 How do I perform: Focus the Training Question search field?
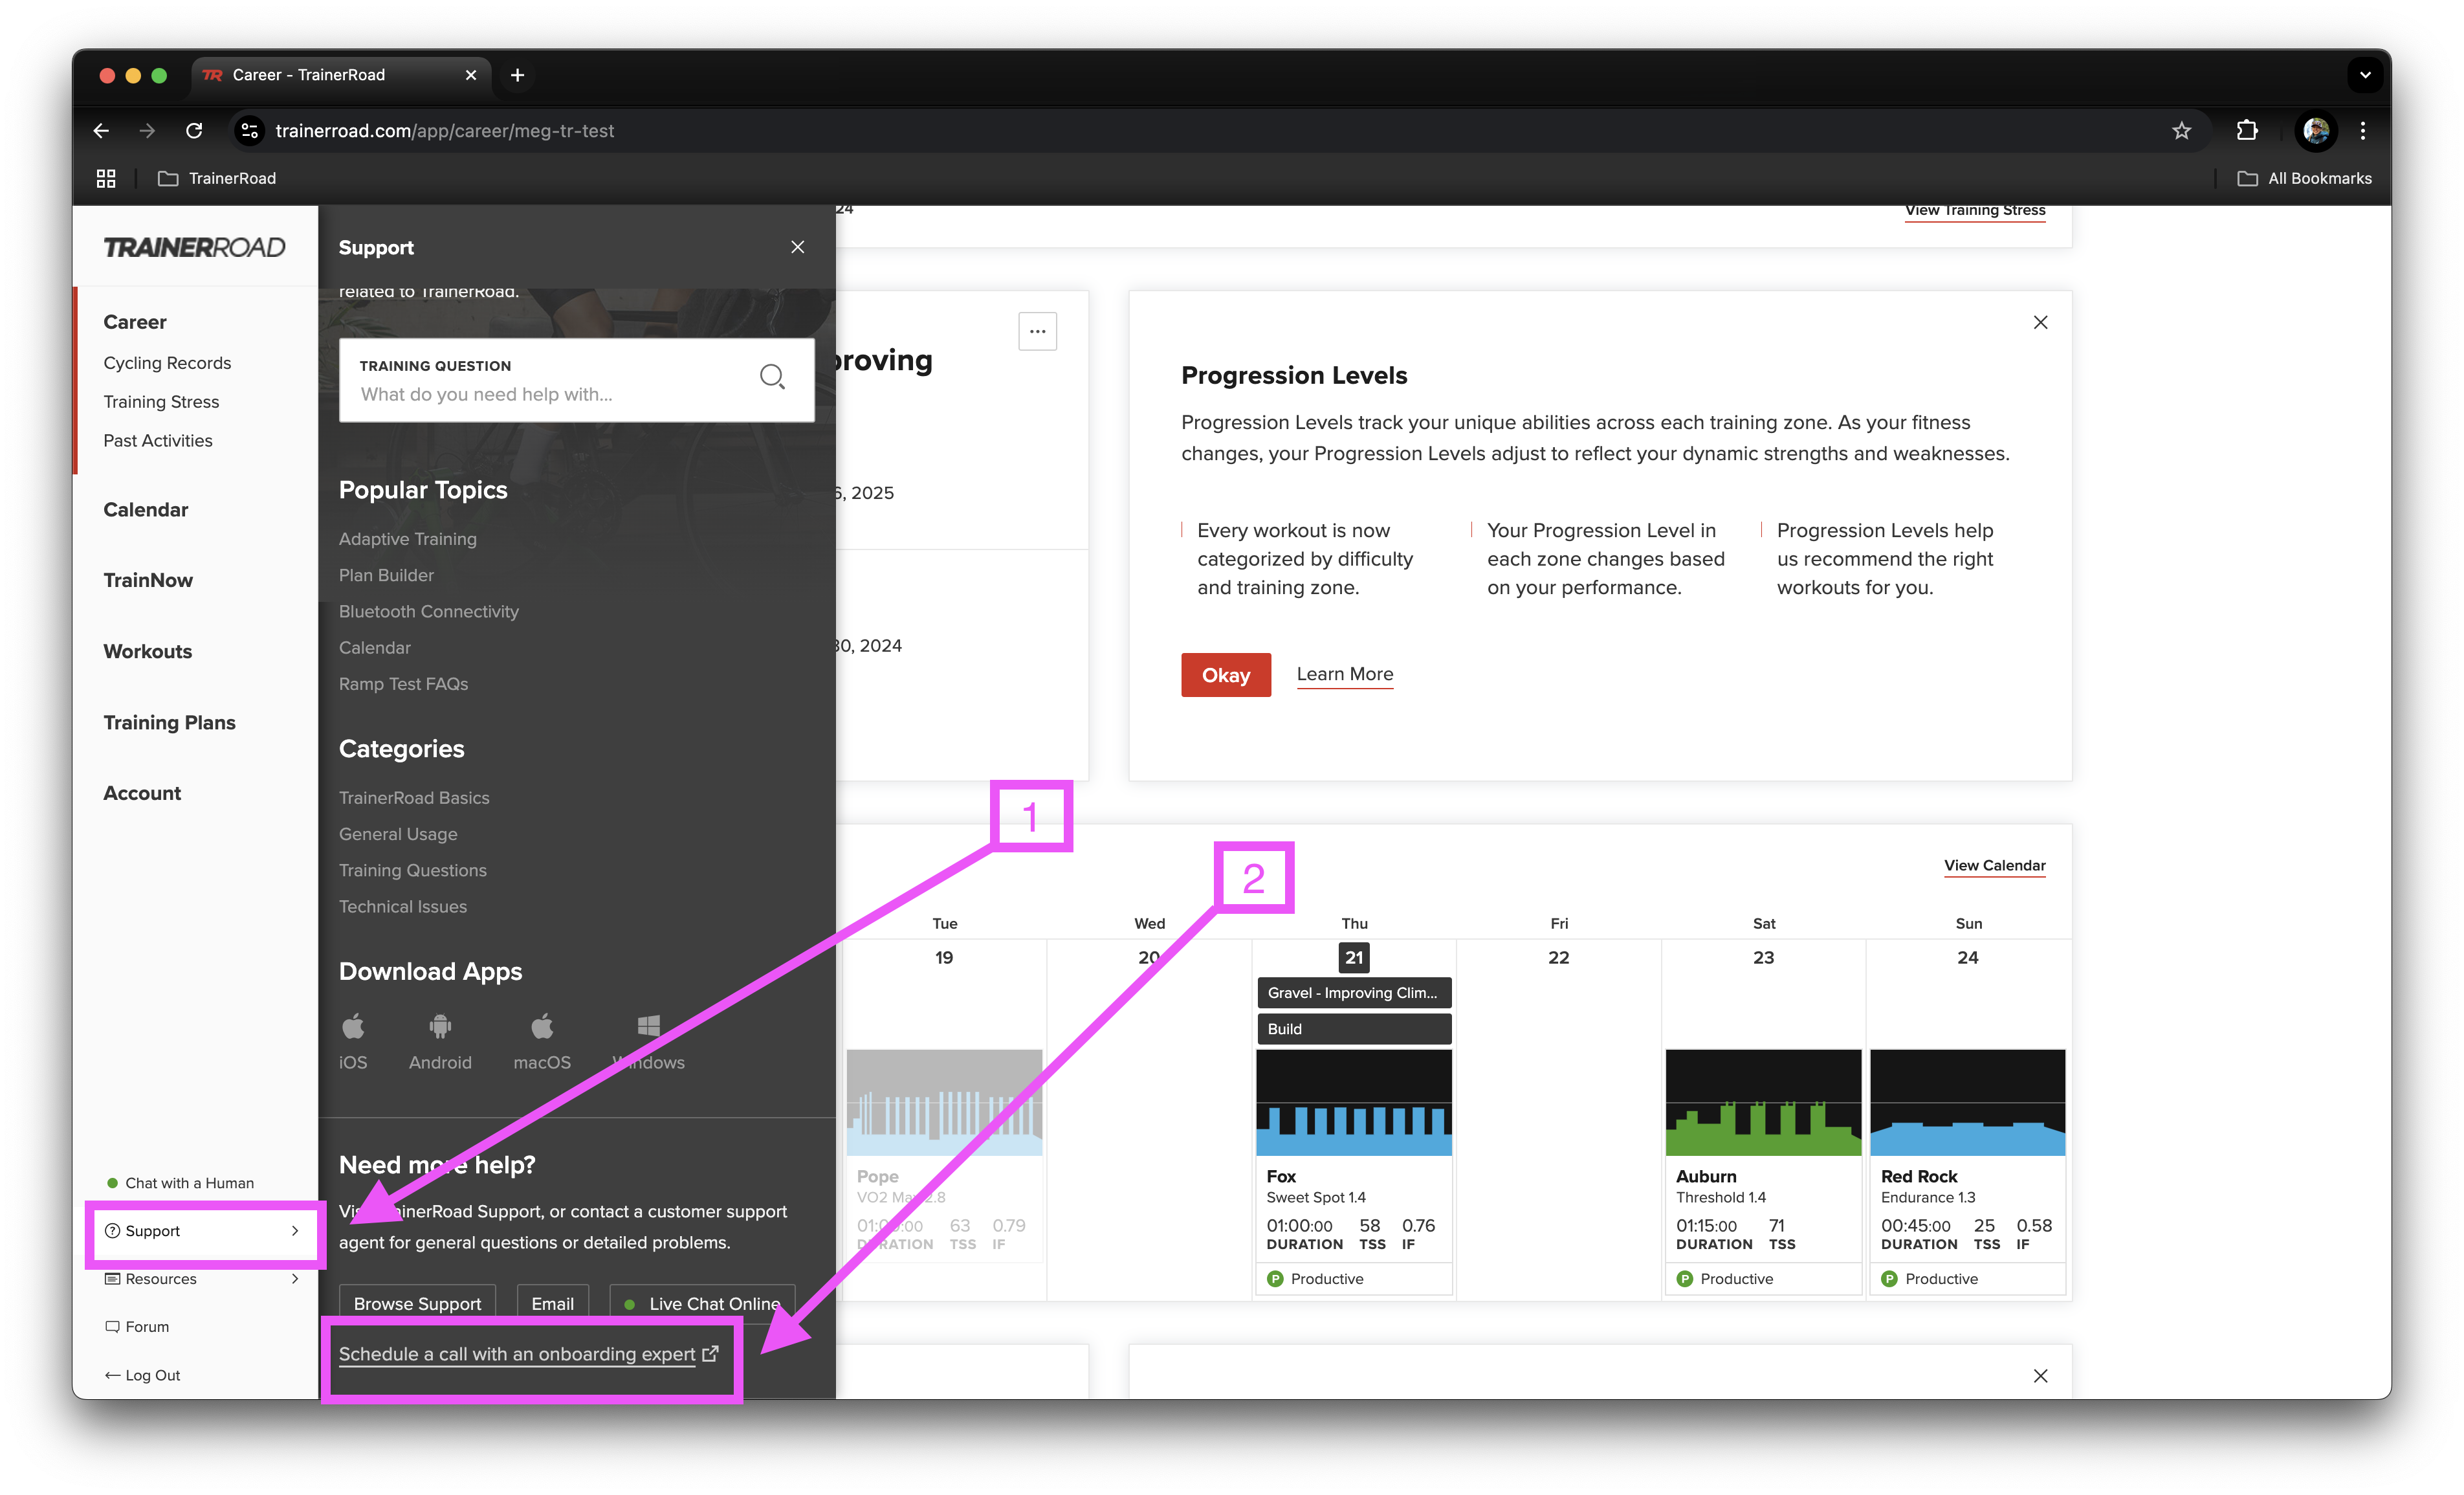pos(576,380)
